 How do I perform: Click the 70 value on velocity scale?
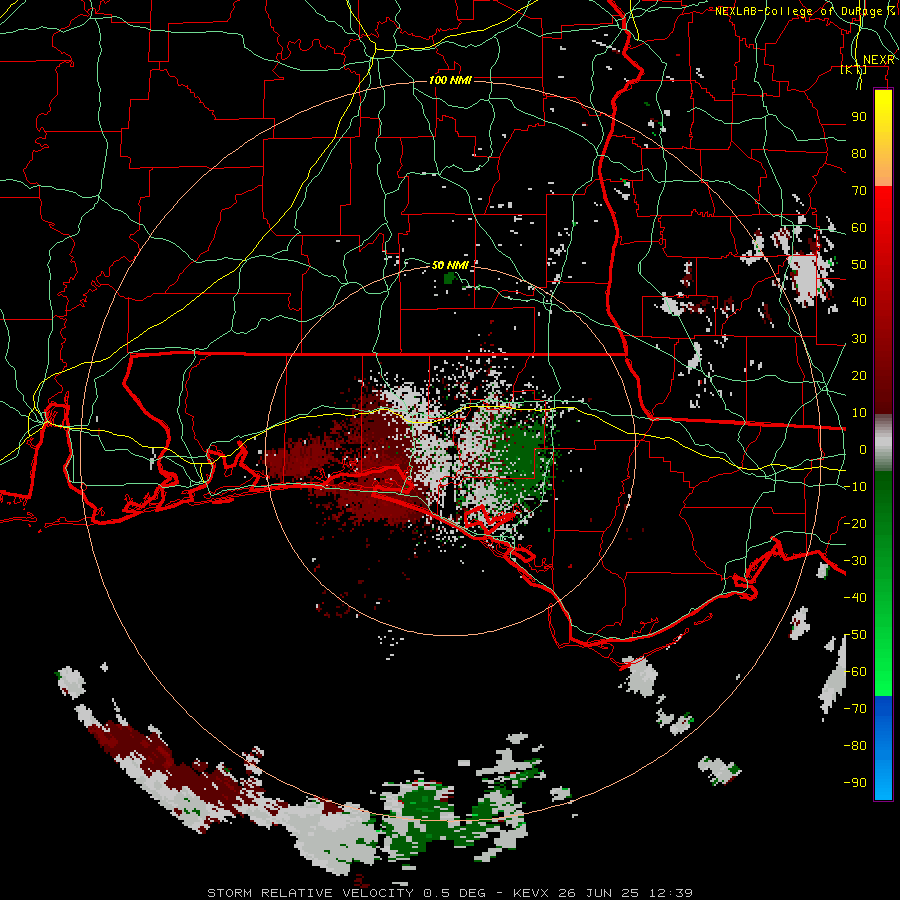click(x=859, y=190)
